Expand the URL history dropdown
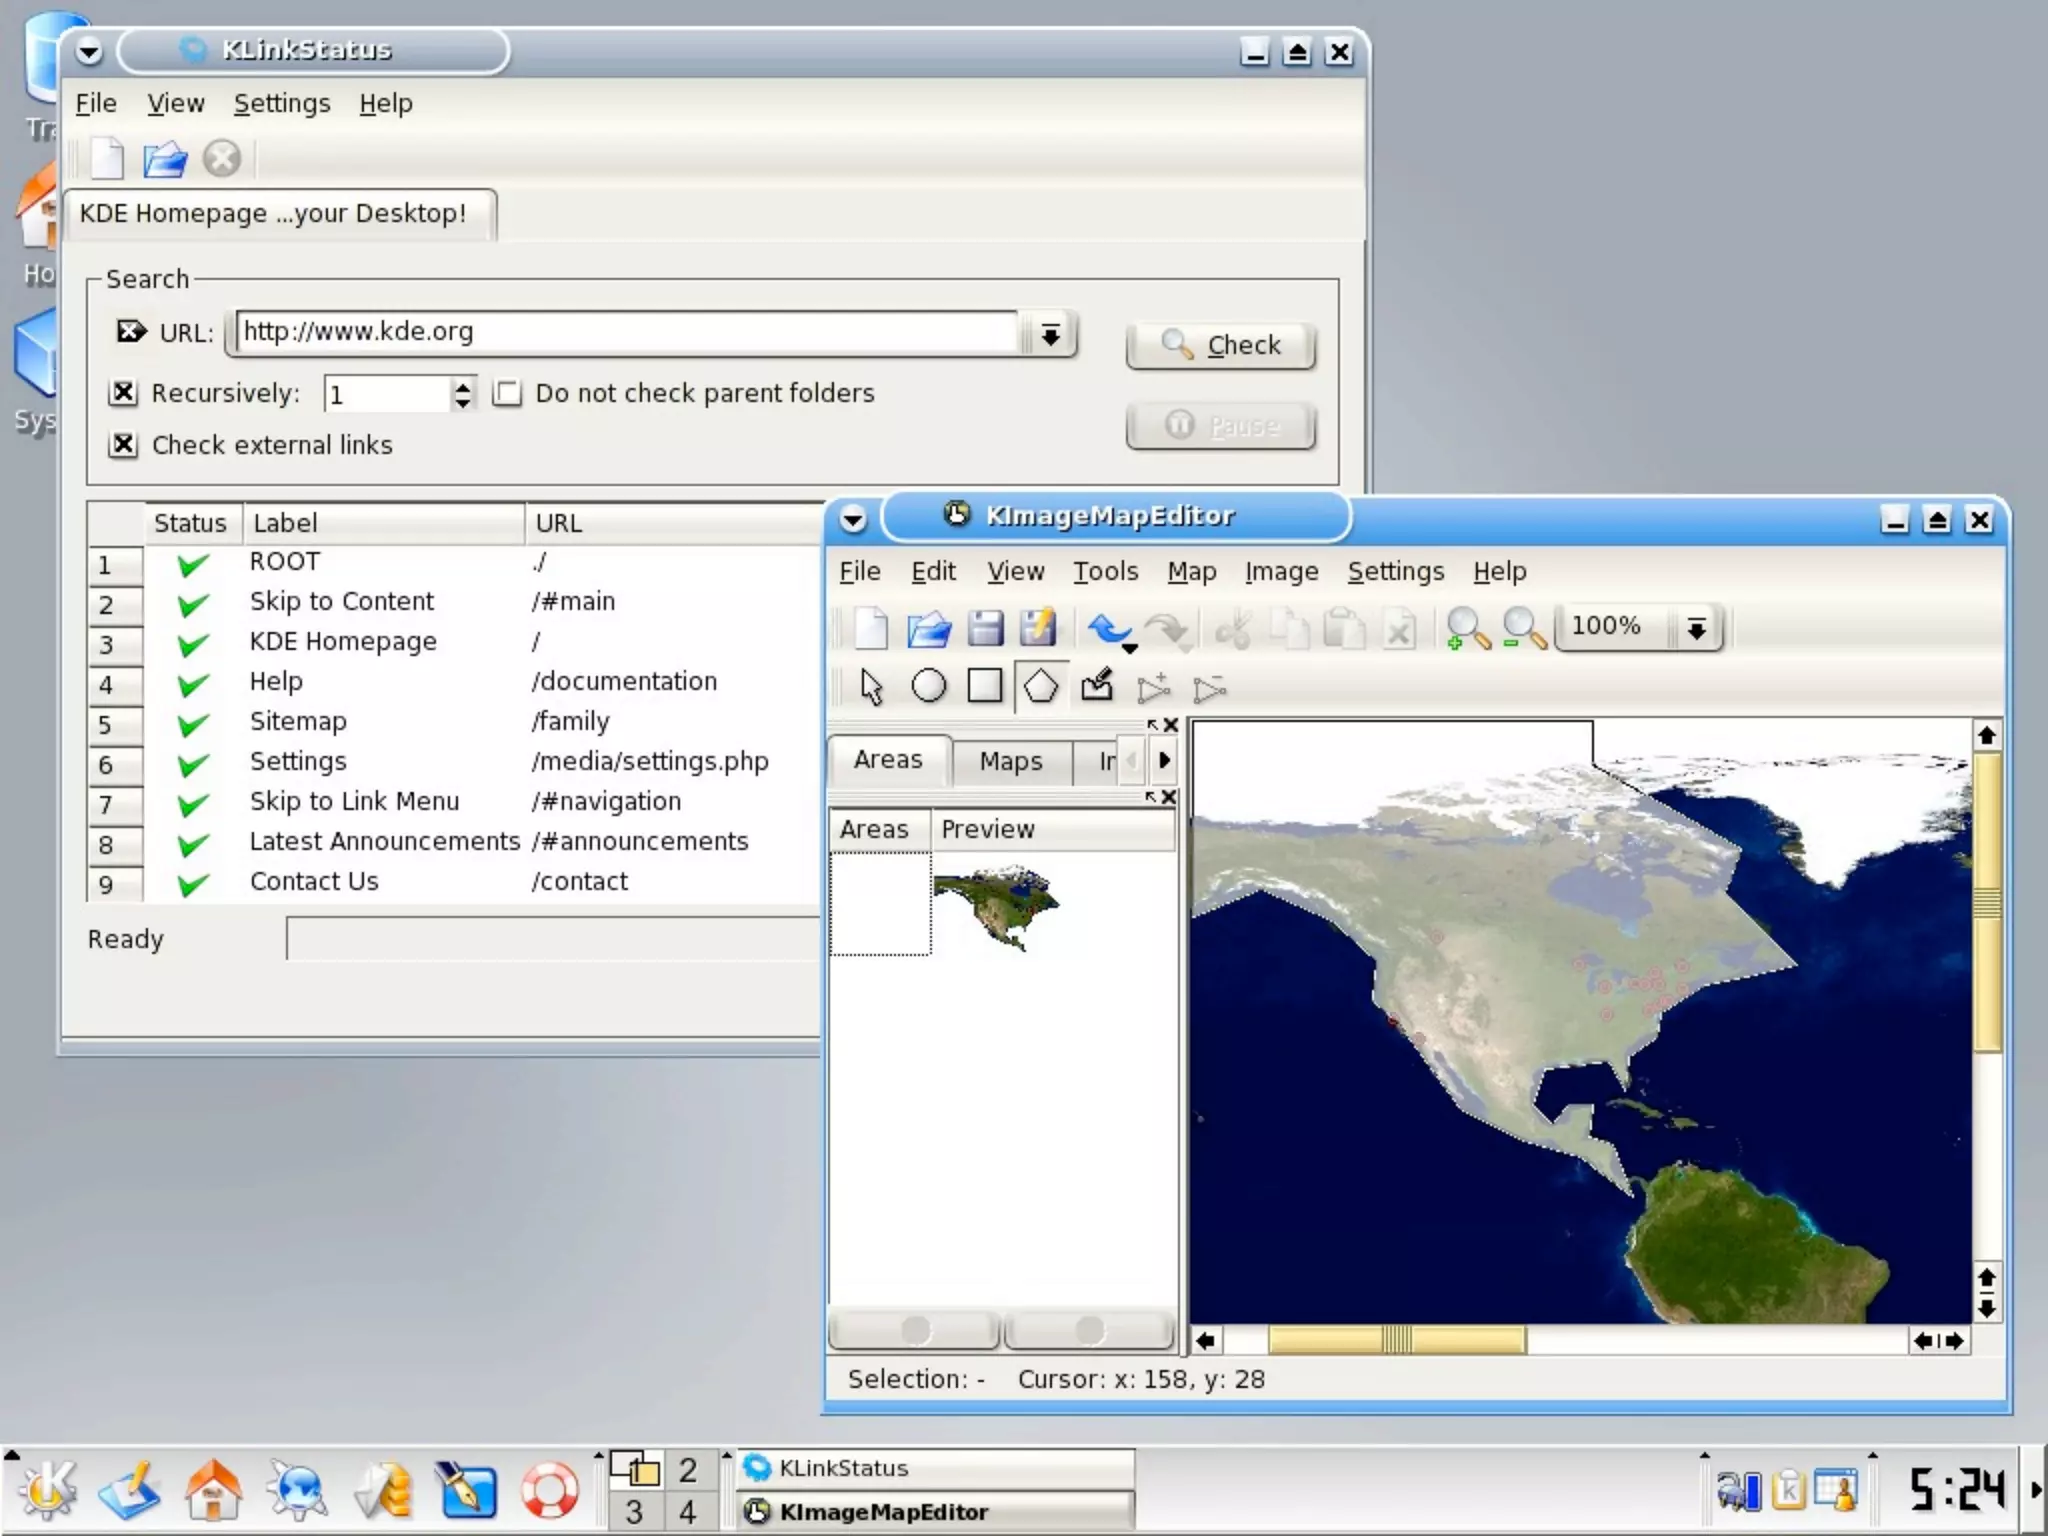The height and width of the screenshot is (1536, 2048). point(1050,334)
